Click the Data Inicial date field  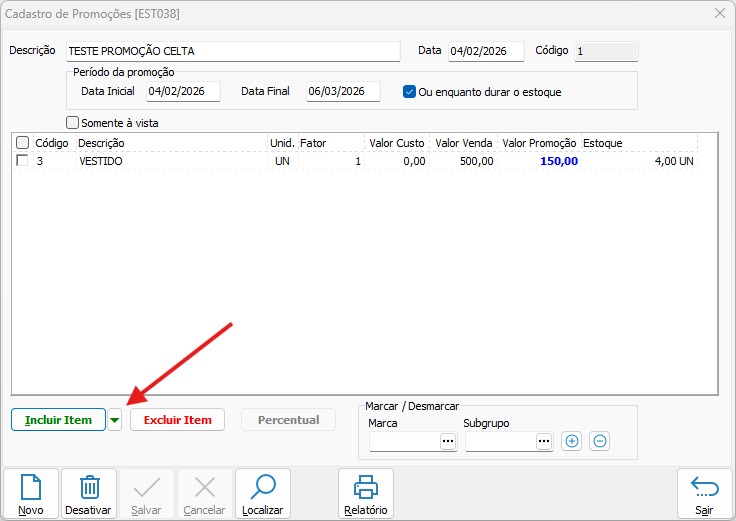click(x=183, y=91)
